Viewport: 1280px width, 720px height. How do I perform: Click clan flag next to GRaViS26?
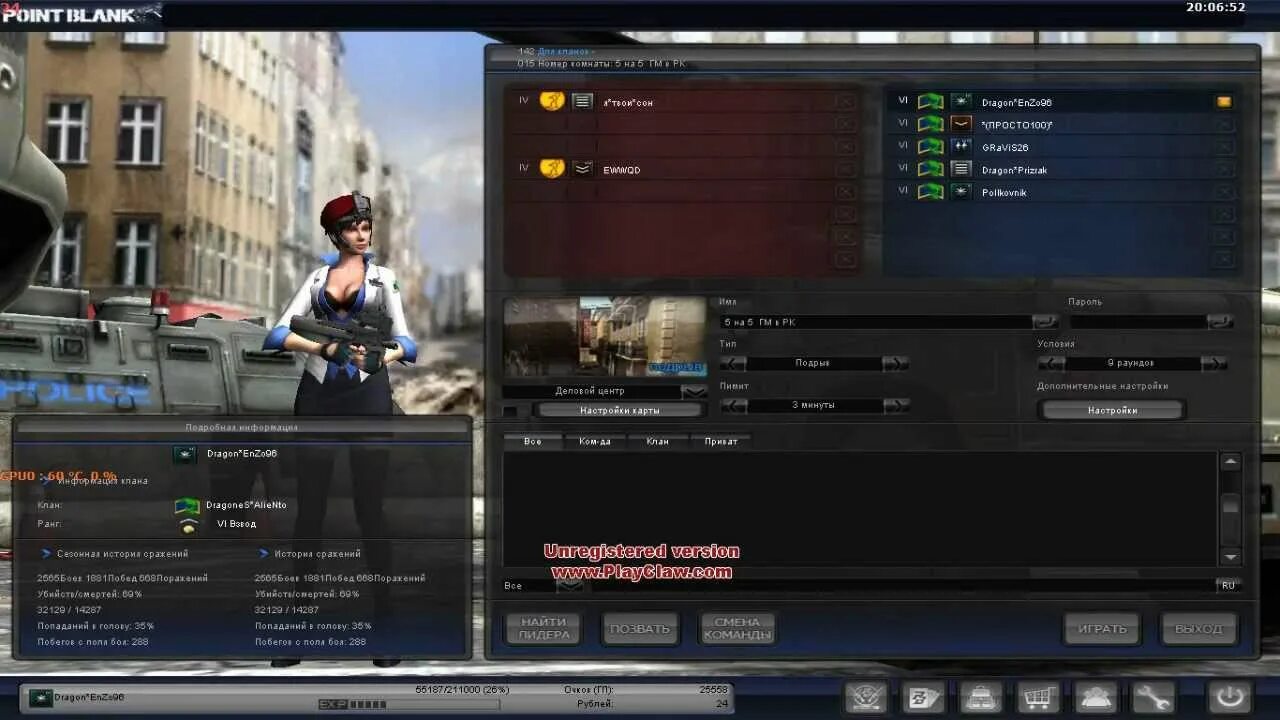(931, 147)
